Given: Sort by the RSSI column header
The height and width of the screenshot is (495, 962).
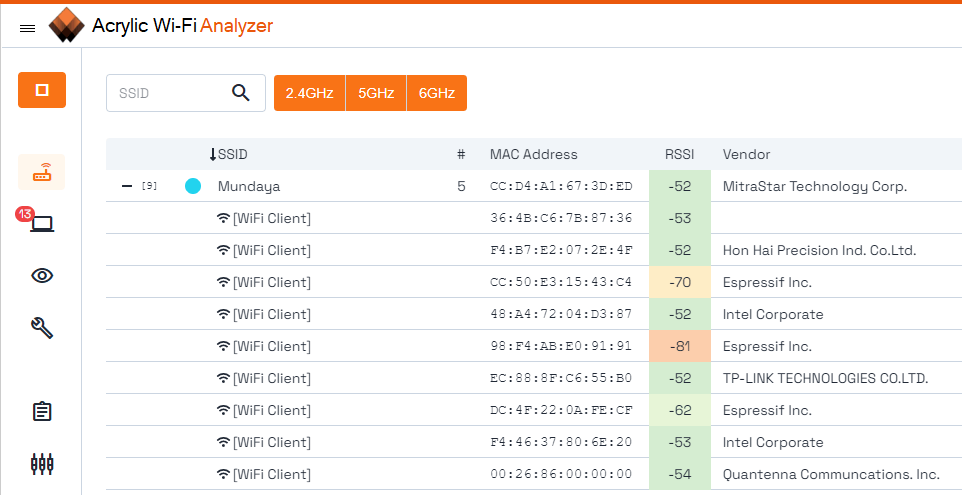Looking at the screenshot, I should [680, 155].
